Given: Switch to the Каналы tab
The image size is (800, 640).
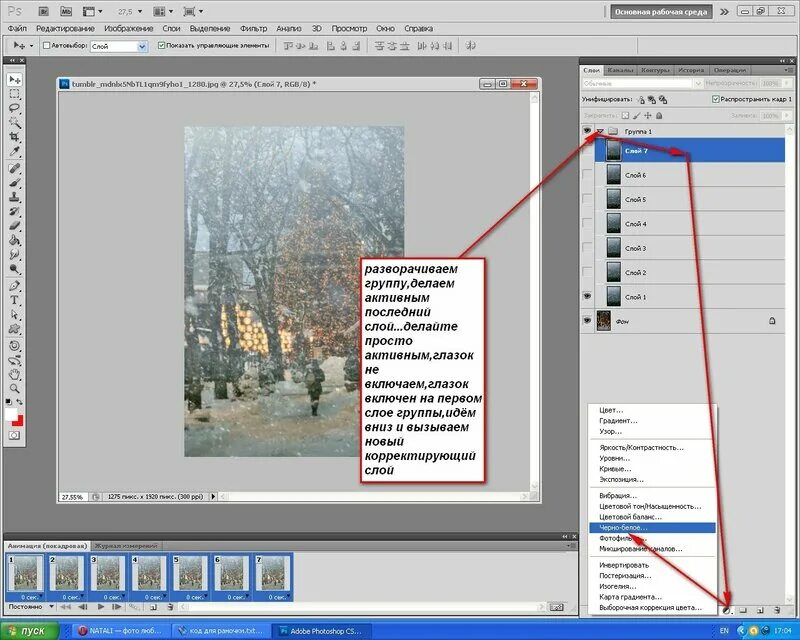Looking at the screenshot, I should click(x=620, y=70).
